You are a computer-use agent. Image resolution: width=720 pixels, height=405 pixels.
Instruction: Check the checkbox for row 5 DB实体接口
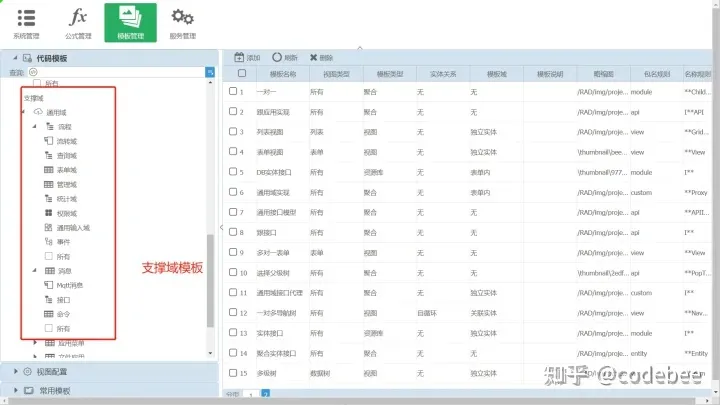(233, 171)
